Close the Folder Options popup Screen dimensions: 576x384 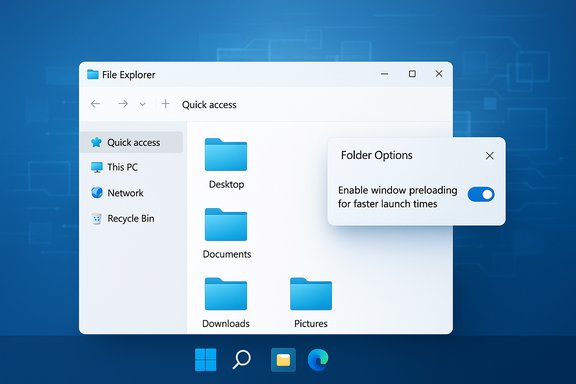(489, 156)
